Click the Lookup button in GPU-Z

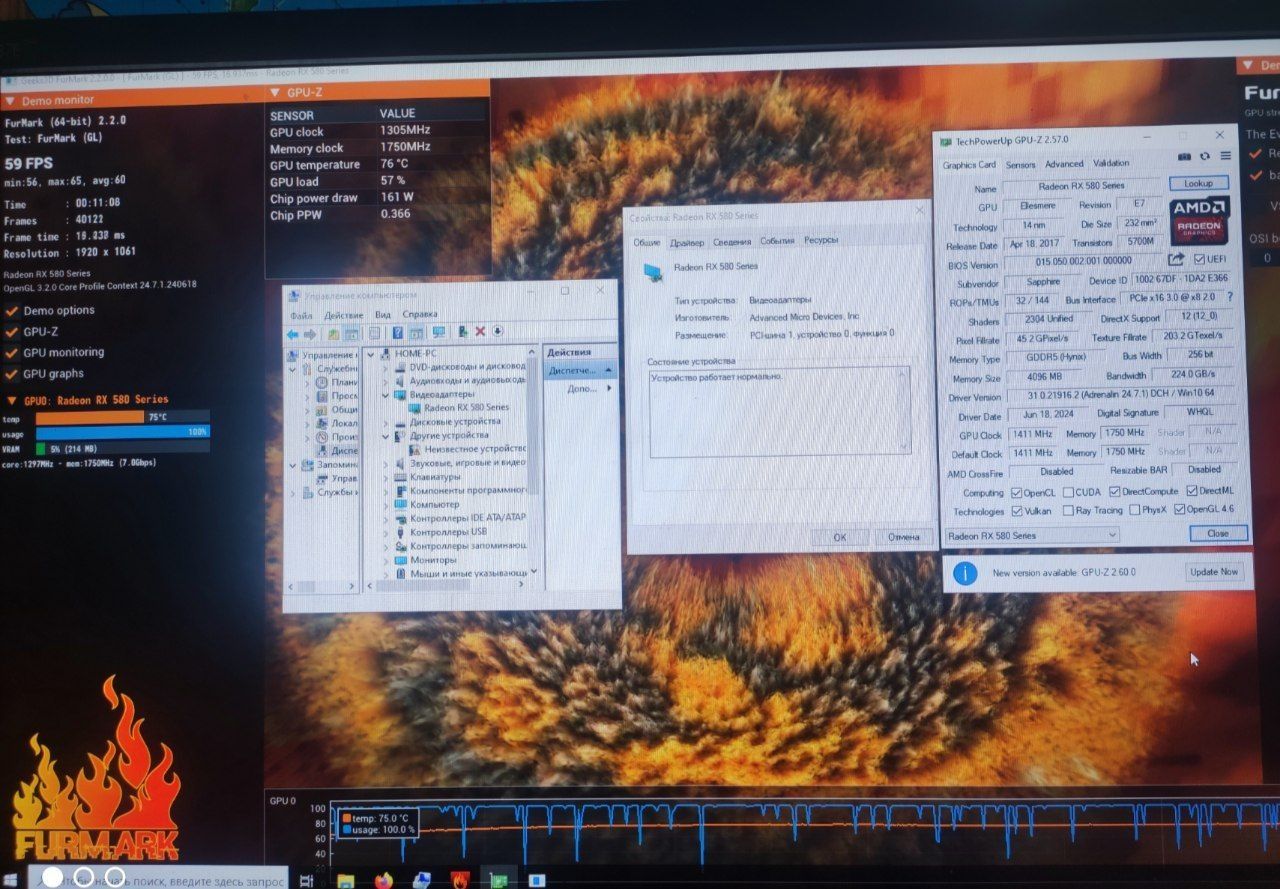pyautogui.click(x=1198, y=184)
